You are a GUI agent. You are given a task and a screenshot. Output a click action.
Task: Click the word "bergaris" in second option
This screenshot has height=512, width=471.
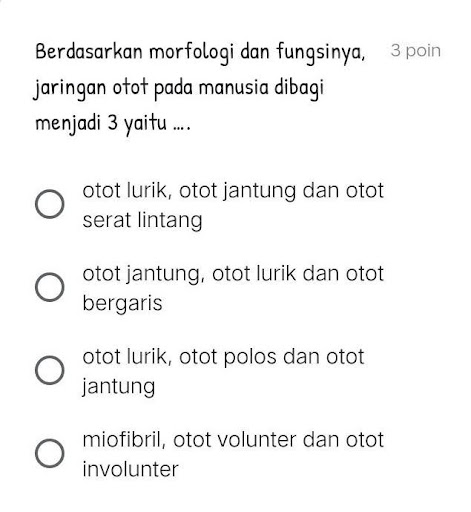pyautogui.click(x=122, y=304)
